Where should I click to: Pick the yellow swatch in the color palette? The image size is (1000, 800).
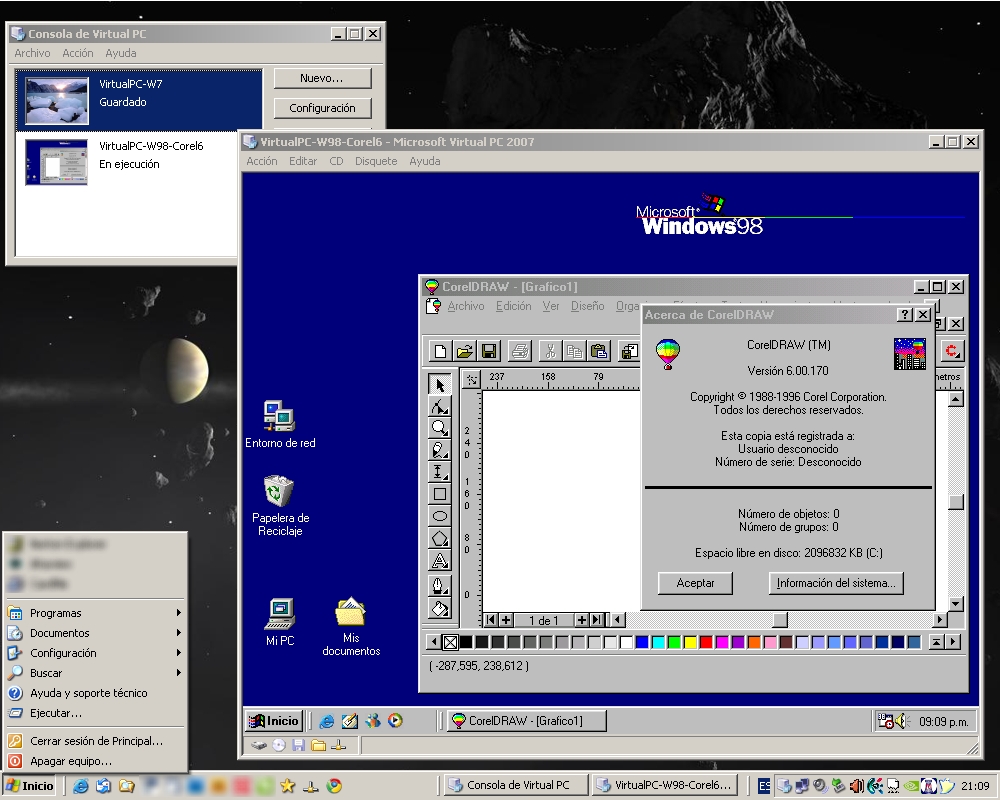(689, 642)
